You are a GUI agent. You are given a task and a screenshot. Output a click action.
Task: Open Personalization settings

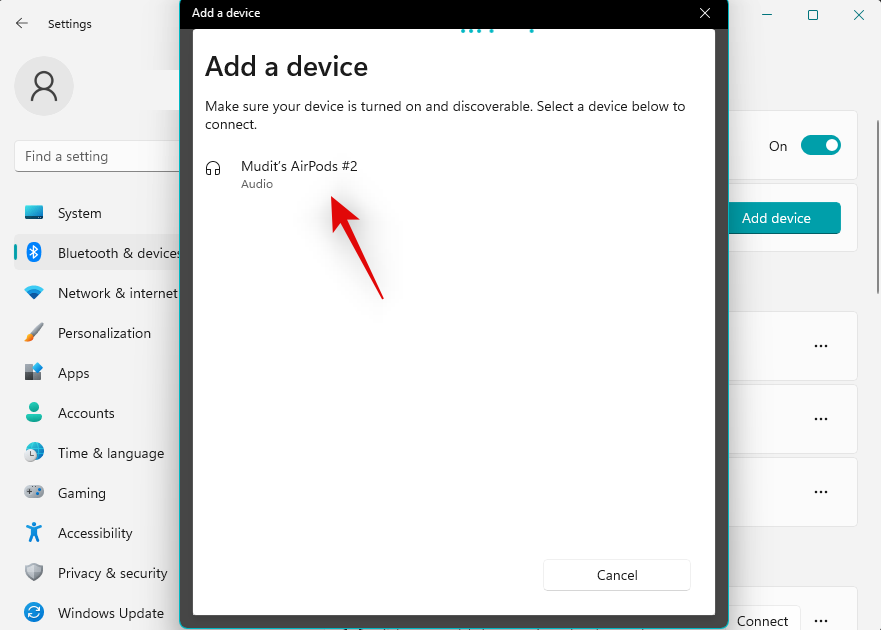click(x=97, y=333)
